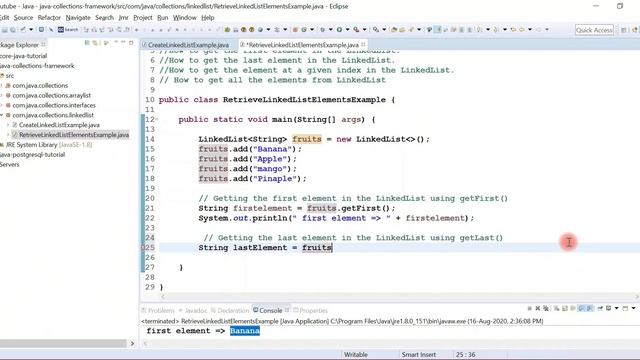Click Remove All Terminated Launches icon

coord(546,308)
